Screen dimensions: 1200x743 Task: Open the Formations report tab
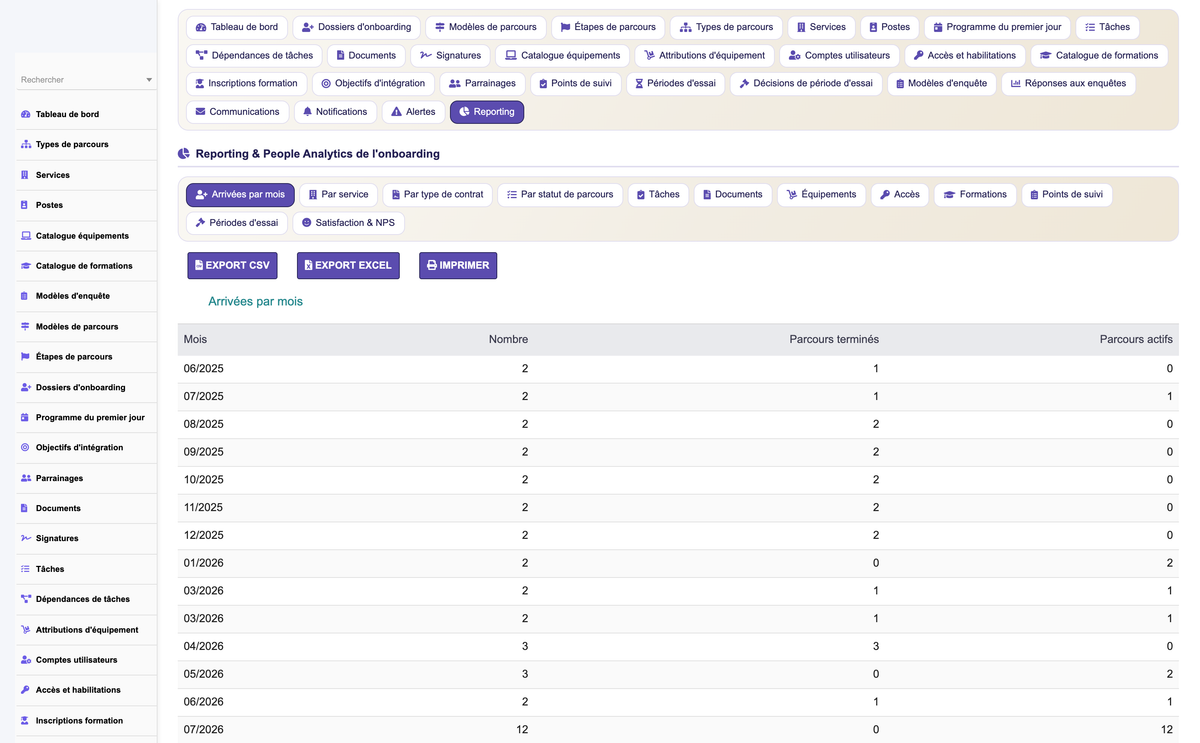tap(975, 195)
